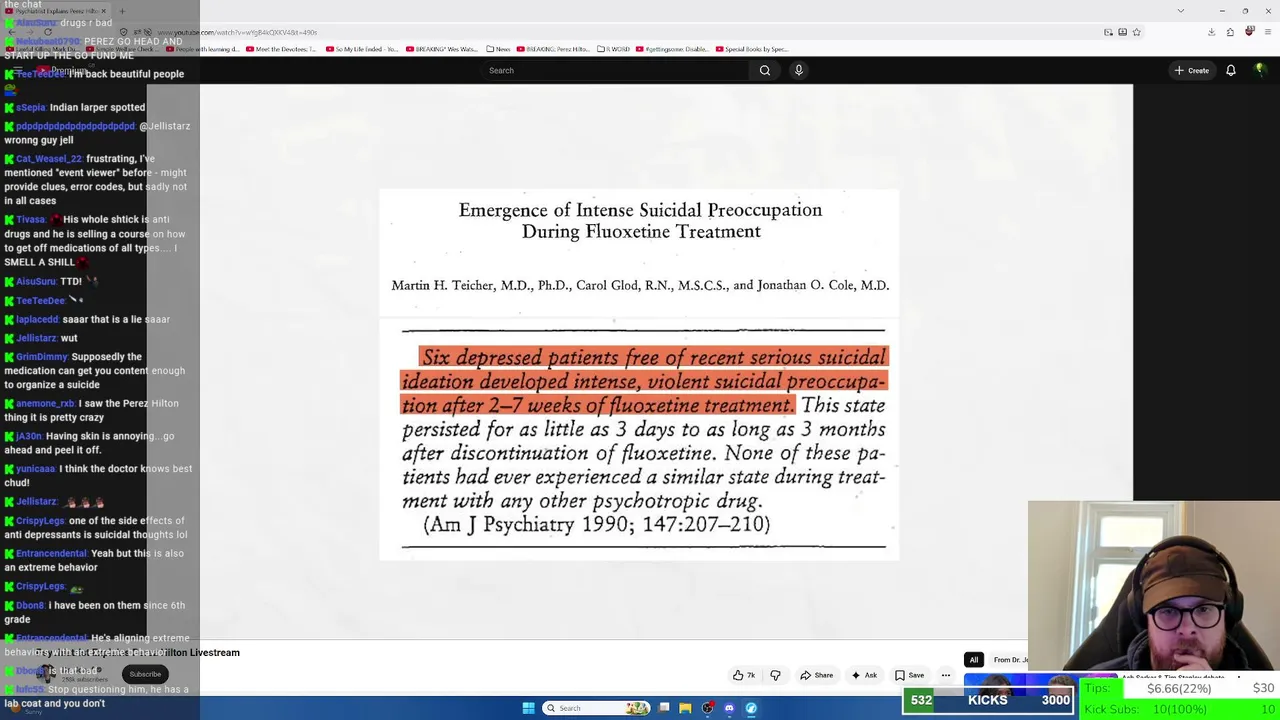Select the Psychiatrist Explains Perez Hilton tab
The image size is (1280, 720).
(54, 11)
